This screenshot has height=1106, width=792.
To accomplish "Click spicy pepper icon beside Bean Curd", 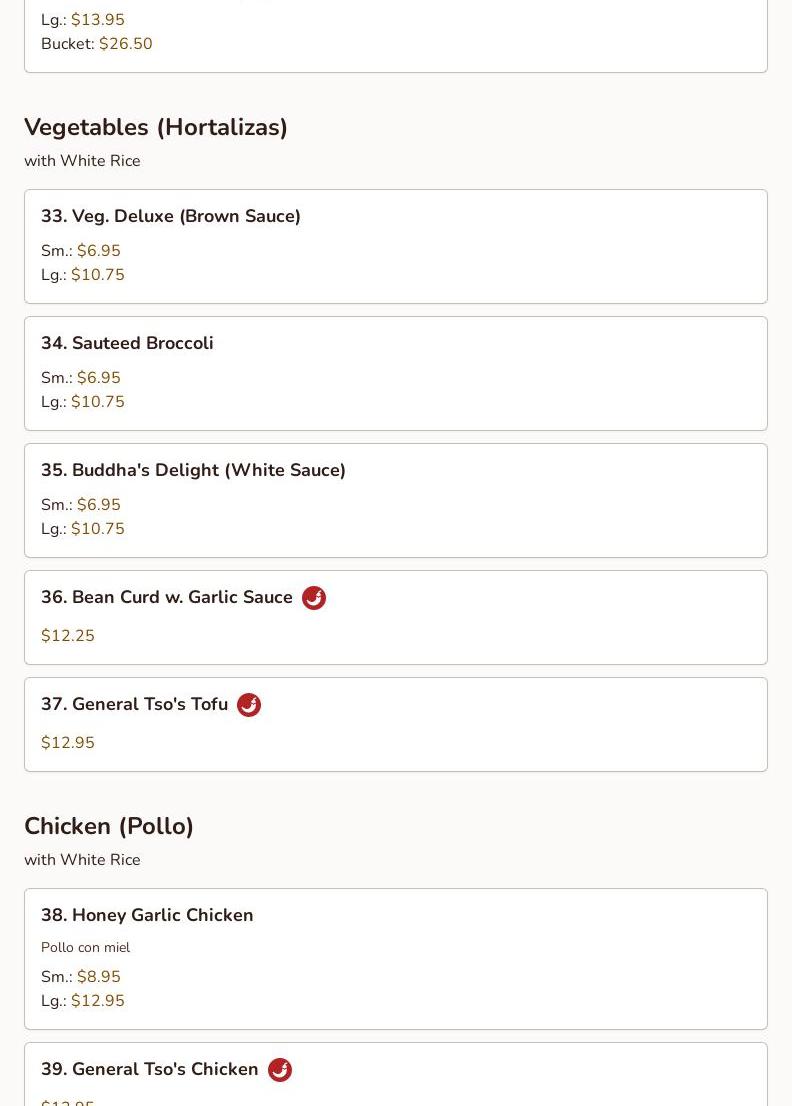I will click(314, 597).
